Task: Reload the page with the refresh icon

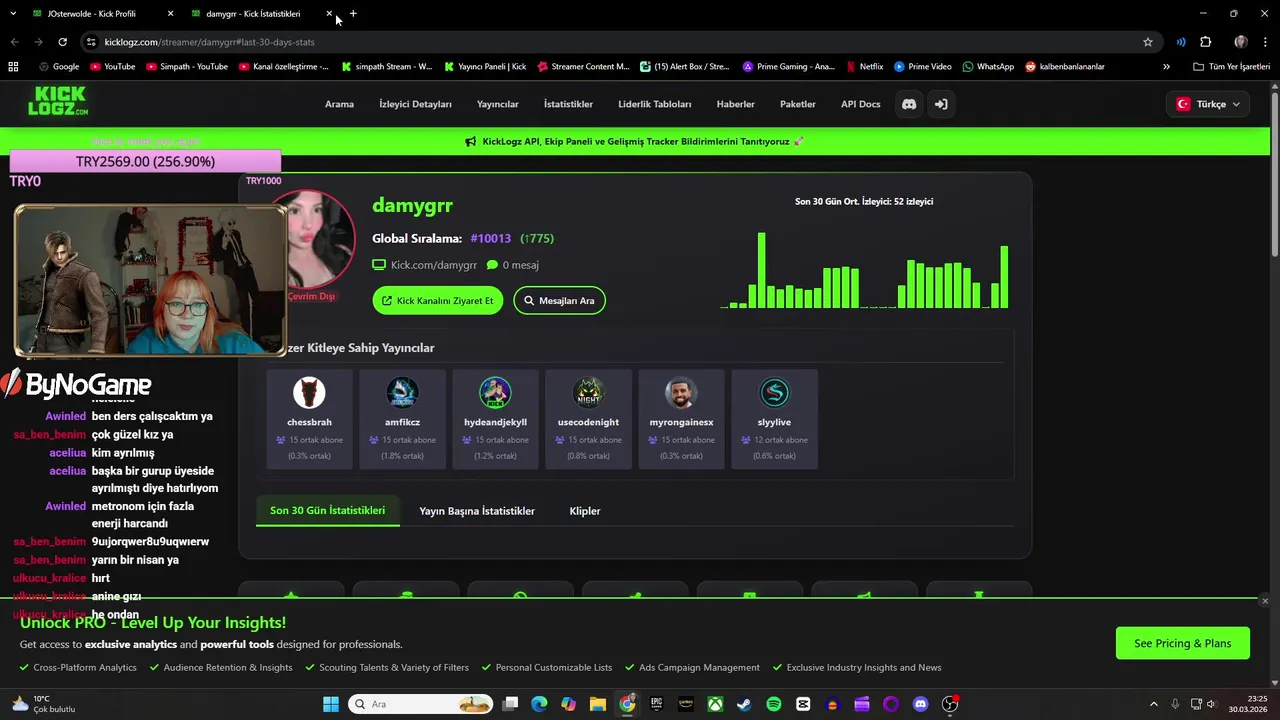Action: (62, 42)
